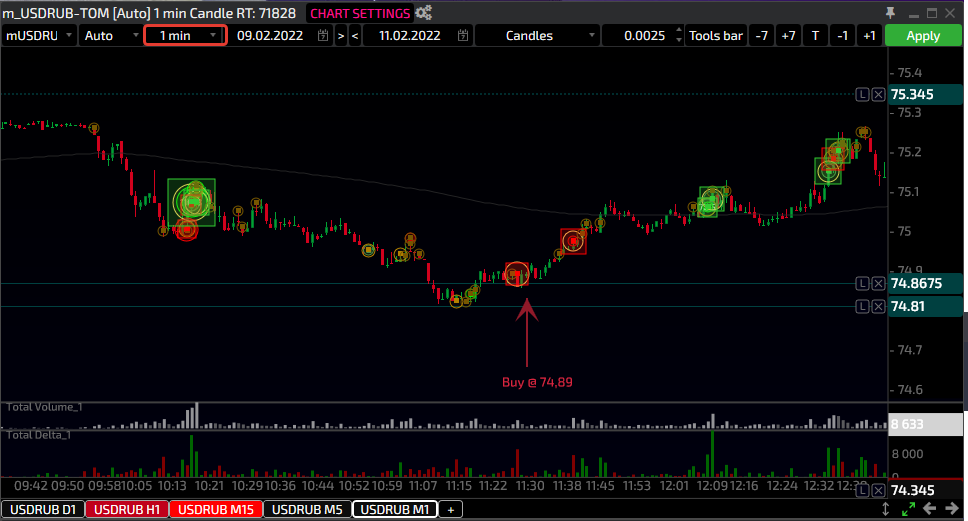The width and height of the screenshot is (968, 521).
Task: Click the +7 days button
Action: 788,36
